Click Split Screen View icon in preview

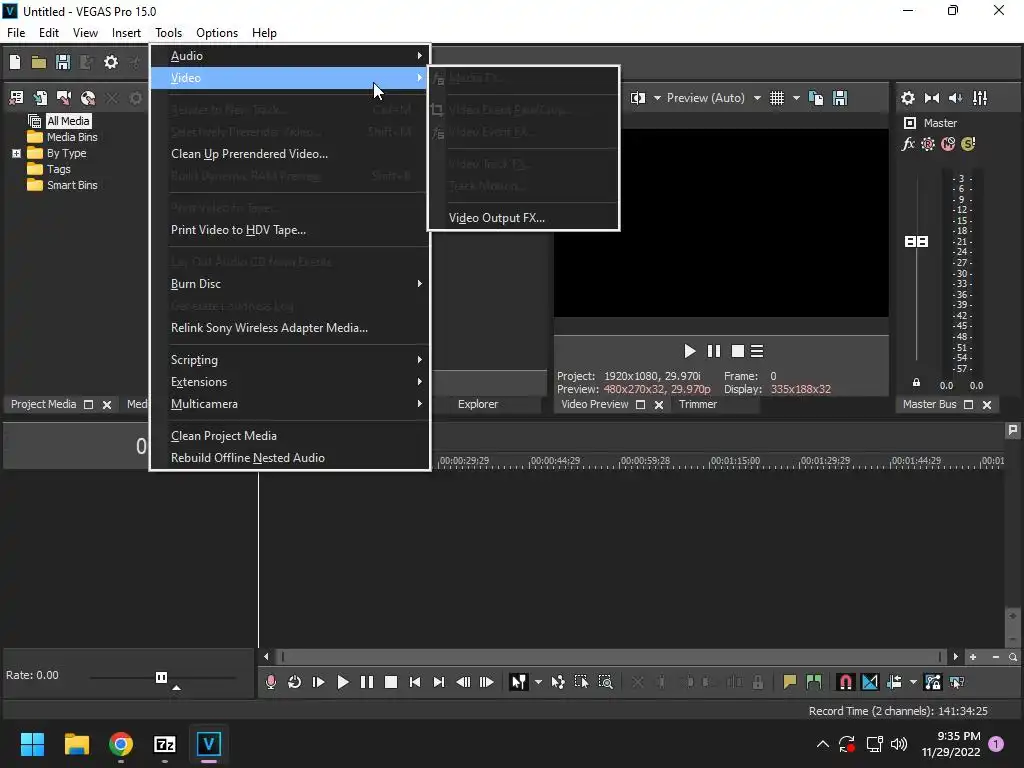pos(638,98)
